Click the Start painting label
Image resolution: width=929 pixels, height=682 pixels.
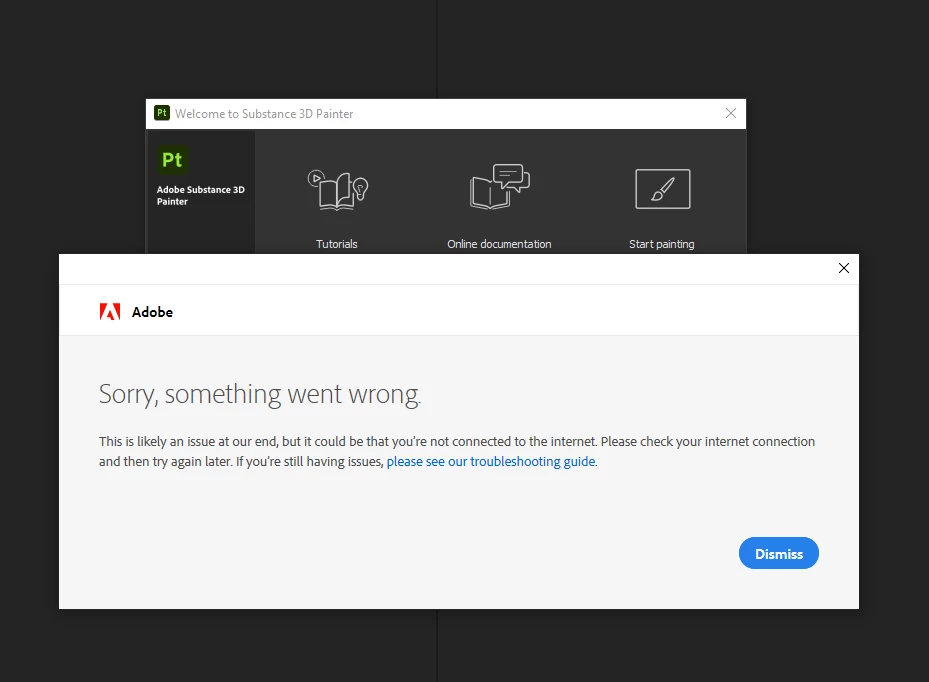pos(662,244)
